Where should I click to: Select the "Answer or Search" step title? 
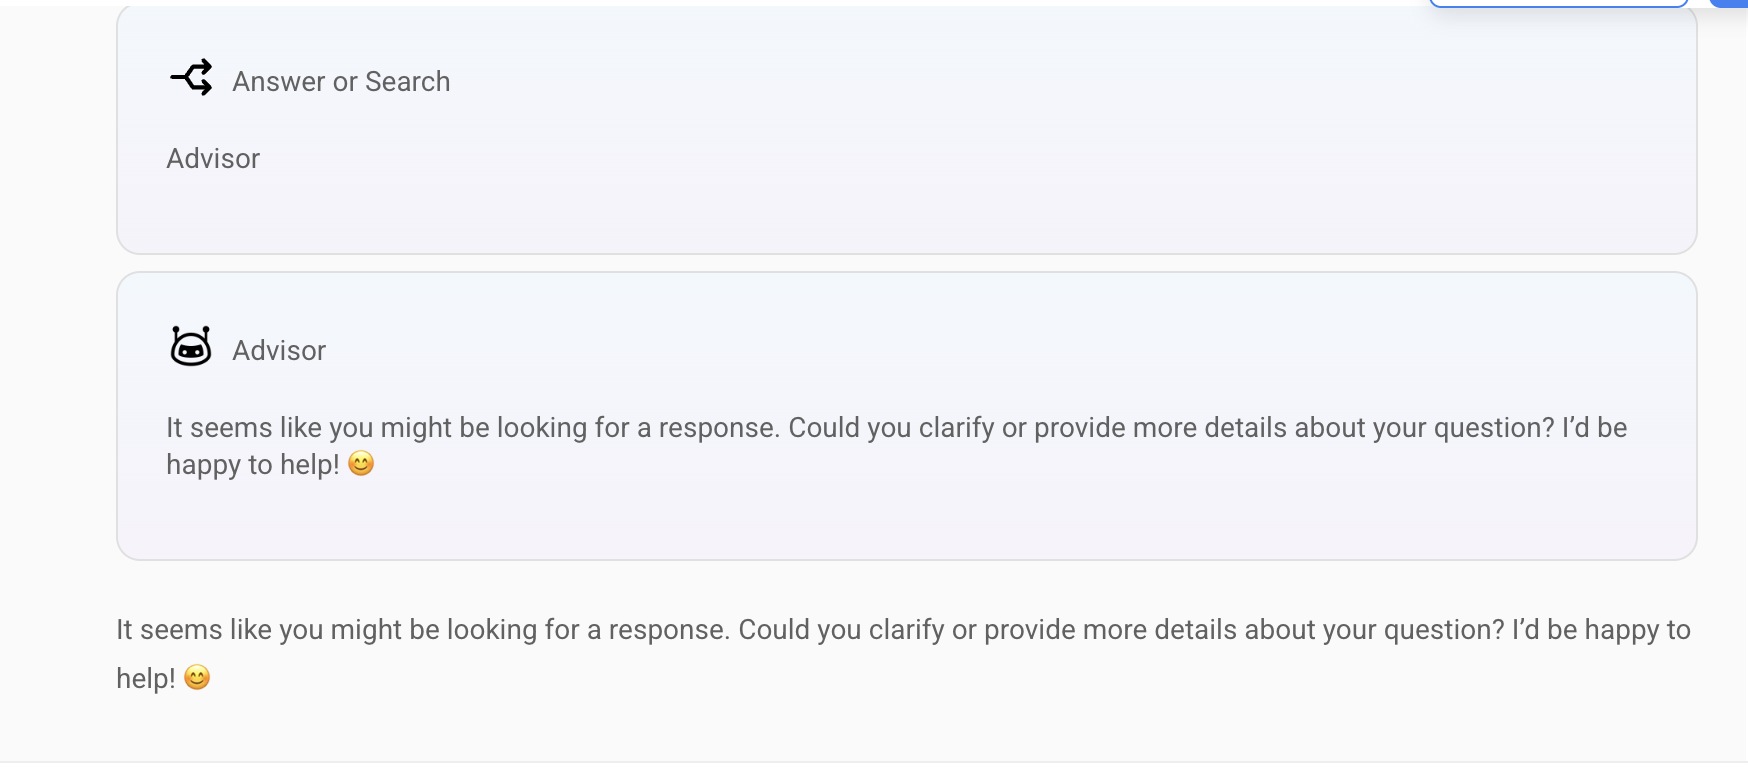(x=341, y=82)
